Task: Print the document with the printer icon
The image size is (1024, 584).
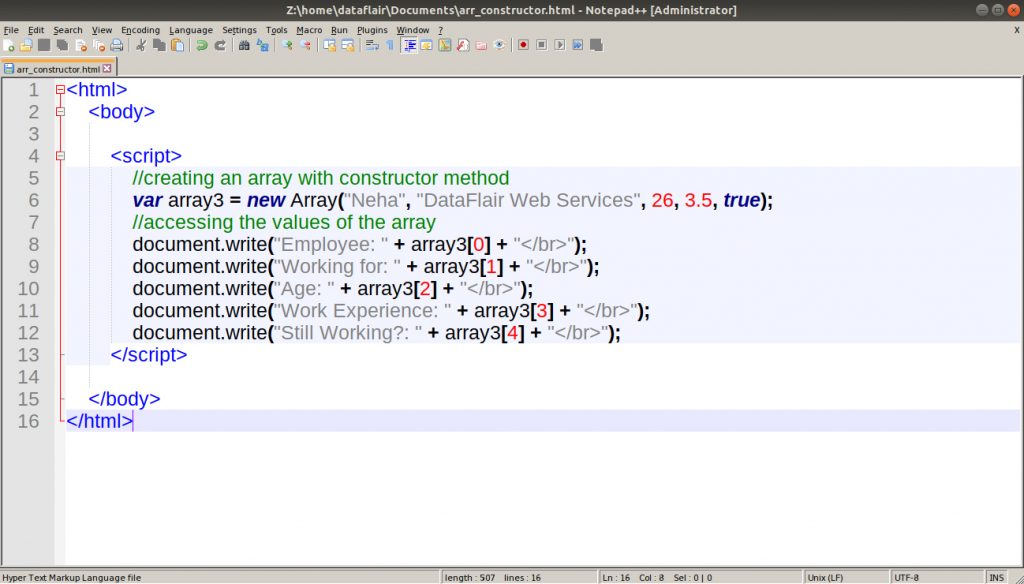Action: tap(116, 45)
